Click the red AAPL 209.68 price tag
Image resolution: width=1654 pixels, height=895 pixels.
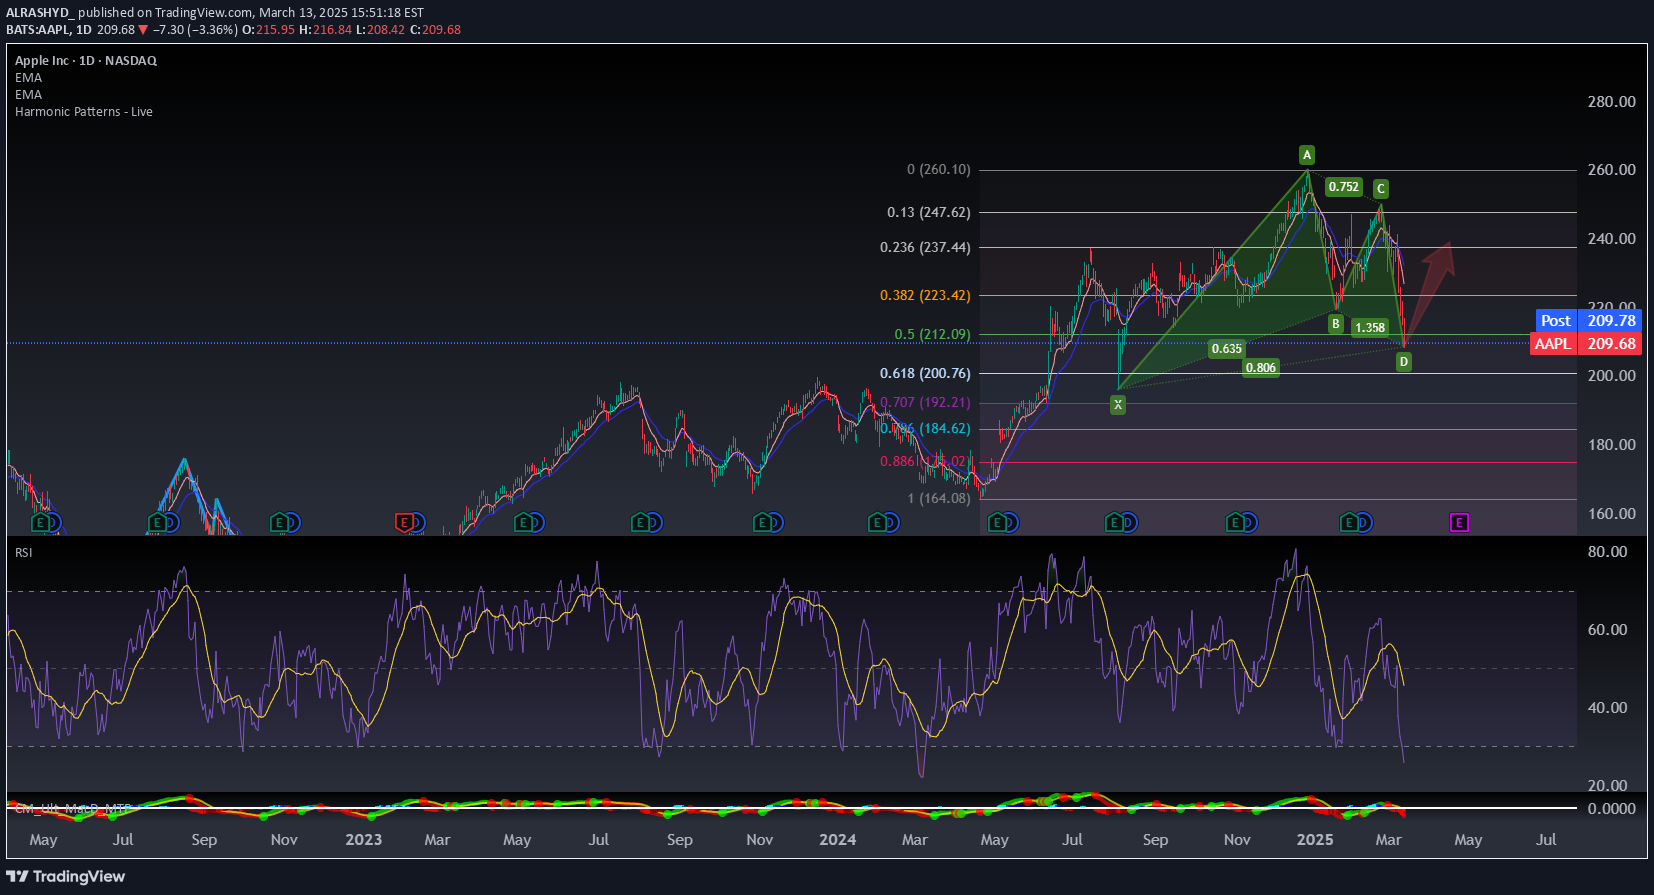click(1586, 344)
